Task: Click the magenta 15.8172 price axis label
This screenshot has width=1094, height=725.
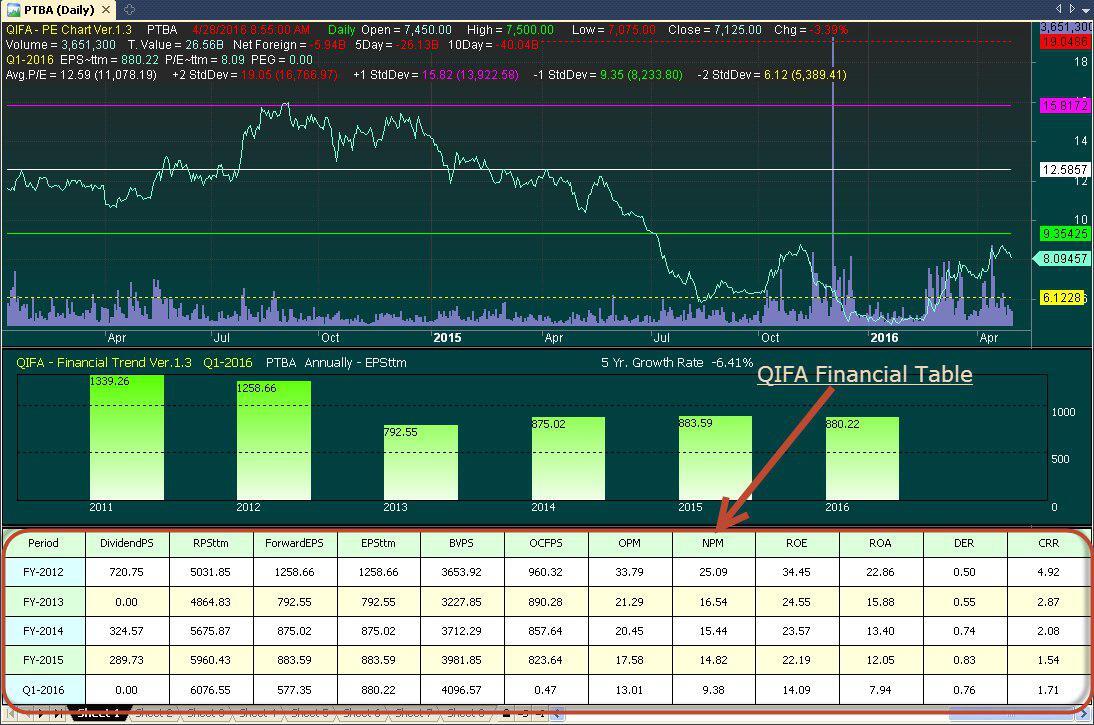Action: tap(1064, 105)
